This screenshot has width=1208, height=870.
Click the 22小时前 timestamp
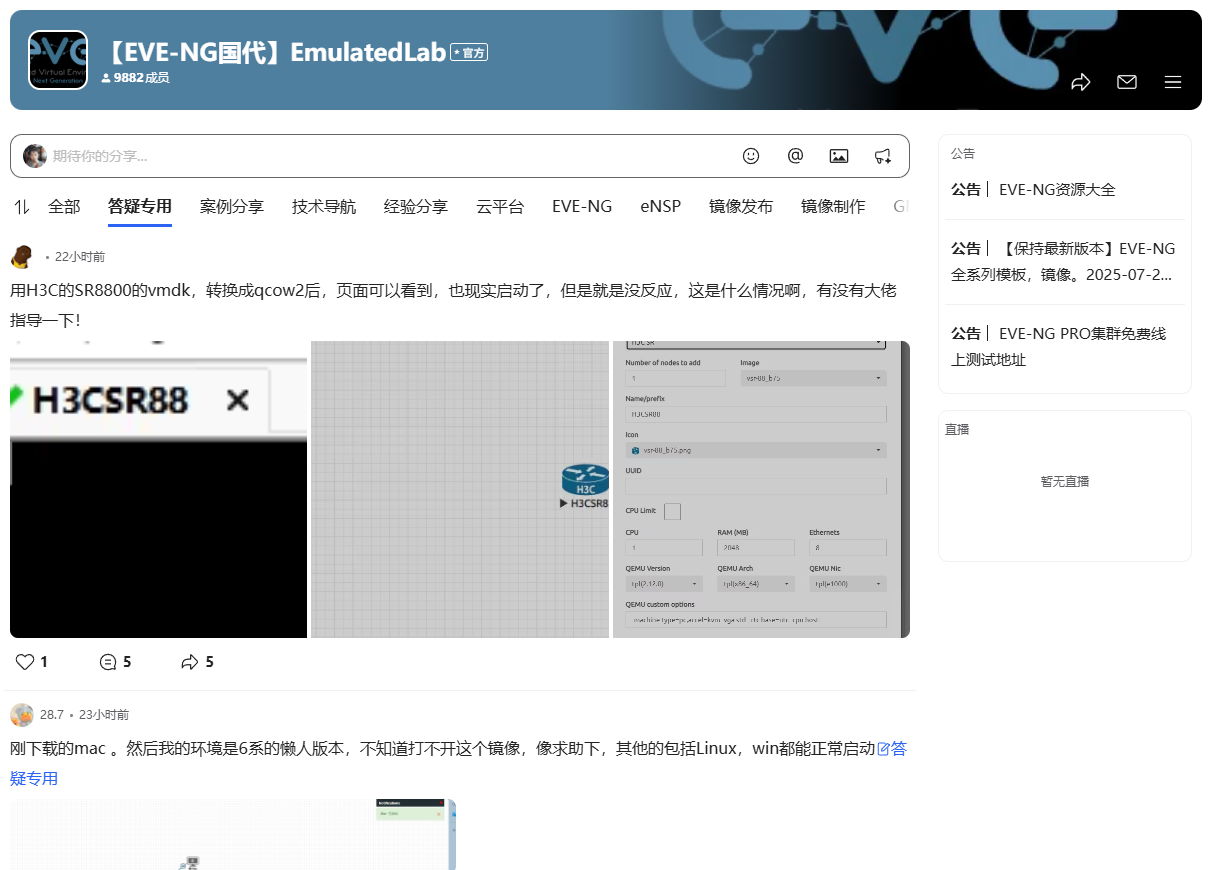80,257
